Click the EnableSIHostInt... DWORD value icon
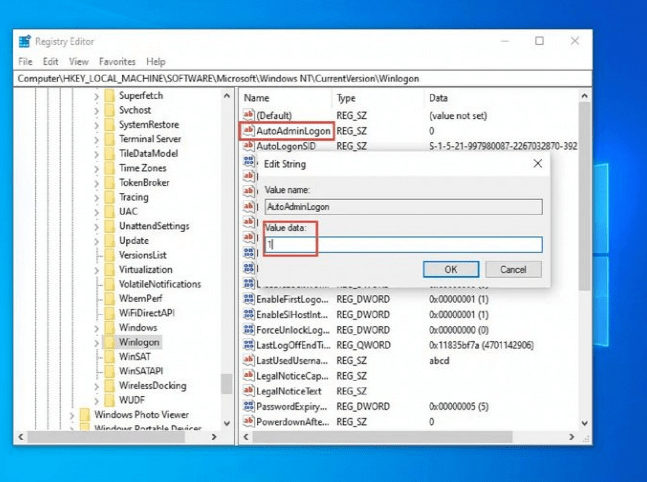This screenshot has width=647, height=482. [x=248, y=314]
